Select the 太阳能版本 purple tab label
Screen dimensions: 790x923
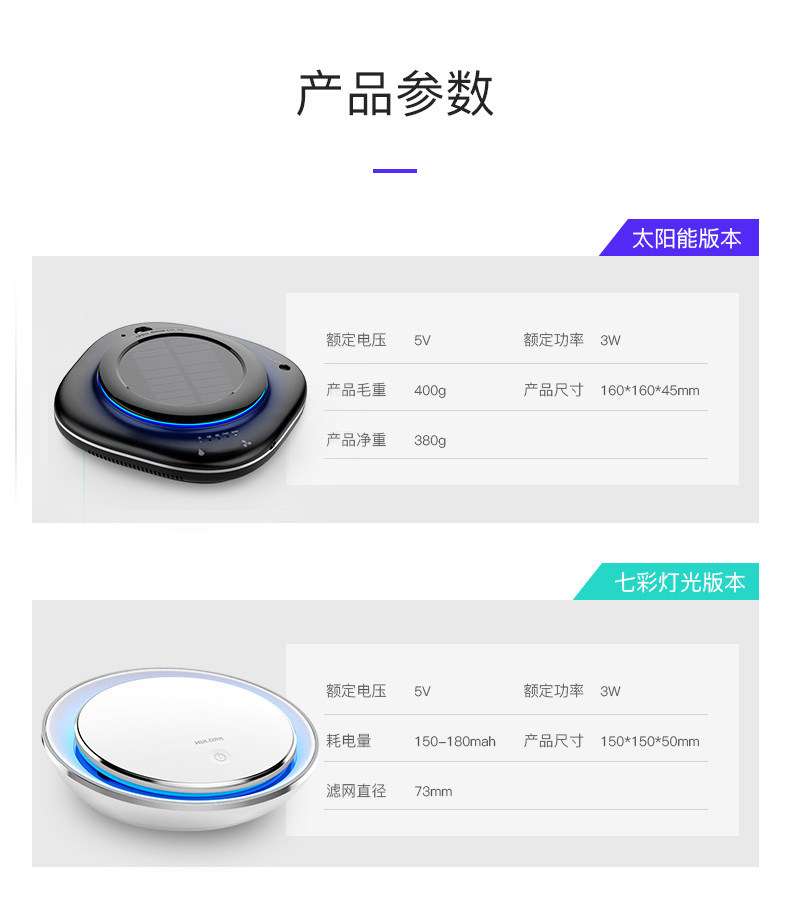tap(686, 238)
